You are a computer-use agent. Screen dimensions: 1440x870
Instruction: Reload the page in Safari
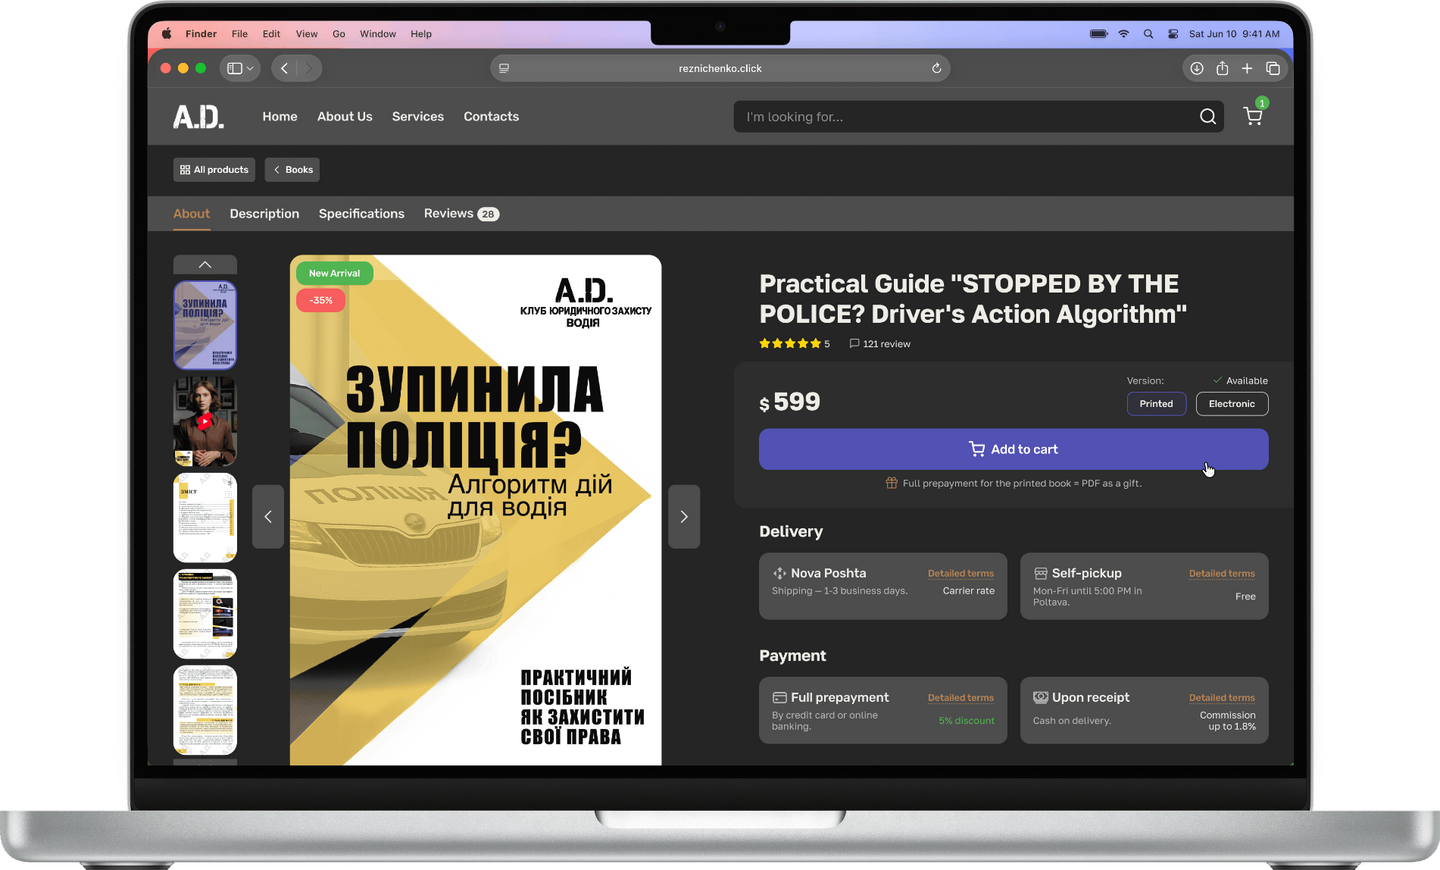(x=936, y=68)
